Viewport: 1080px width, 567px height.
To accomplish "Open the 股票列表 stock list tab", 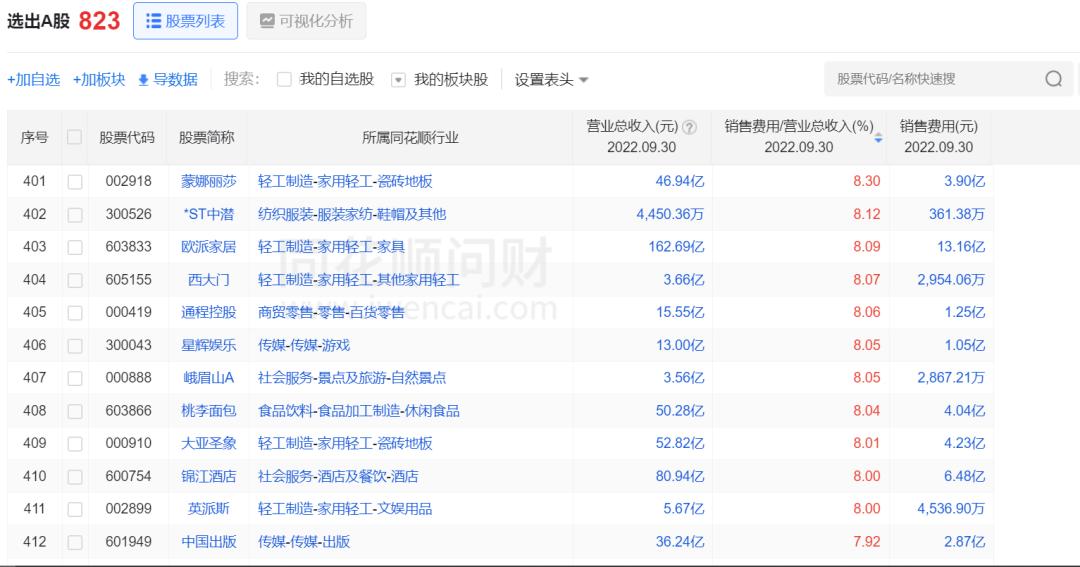I will (185, 21).
